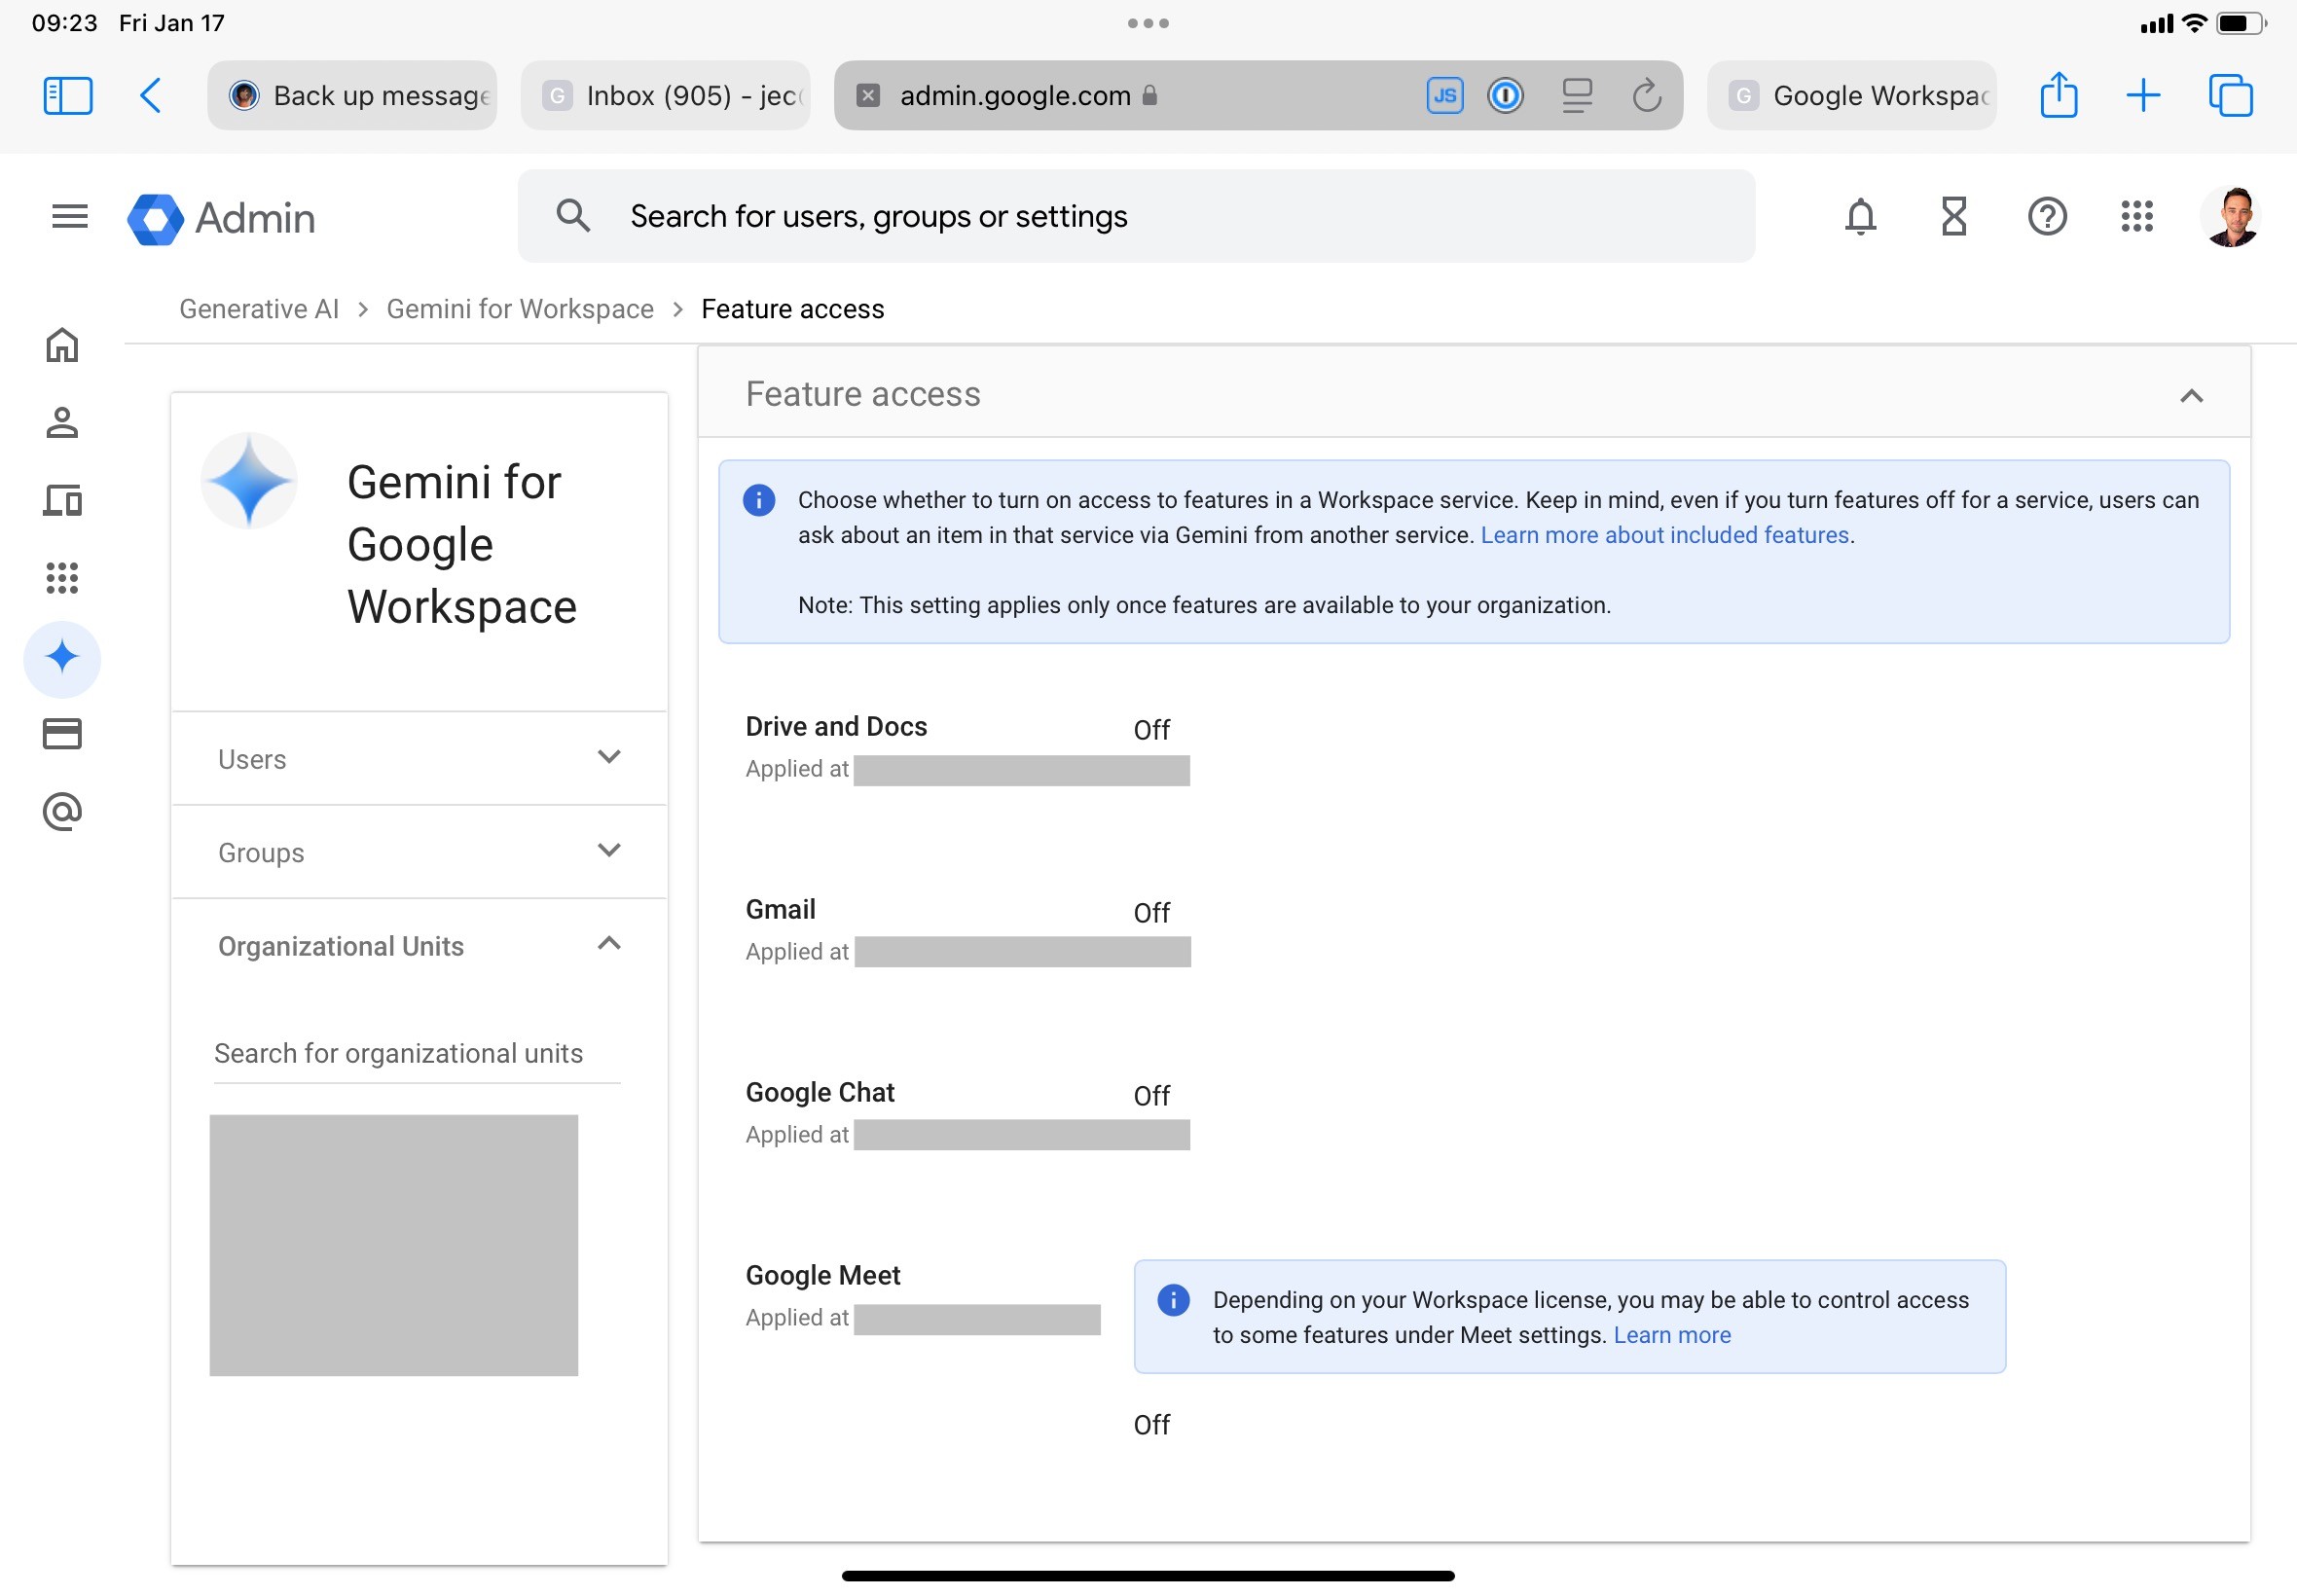Image resolution: width=2297 pixels, height=1596 pixels.
Task: Open tasks hourglass icon
Action: (1953, 216)
